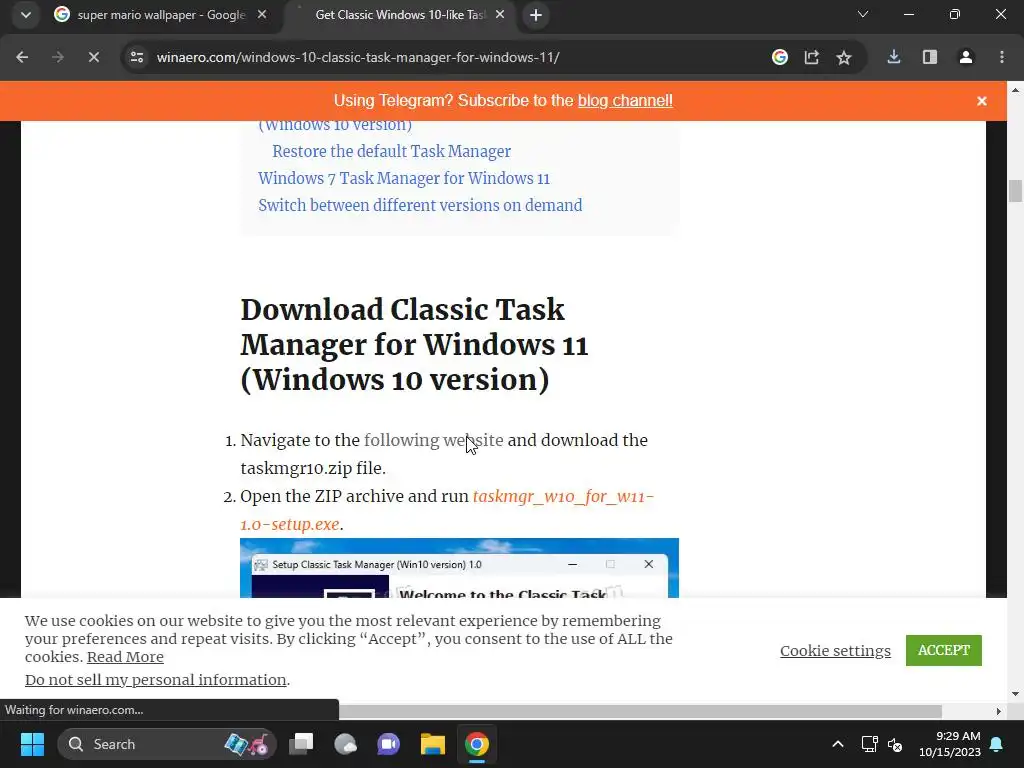Click Do not sell my personal information
The image size is (1024, 768).
[x=155, y=680]
